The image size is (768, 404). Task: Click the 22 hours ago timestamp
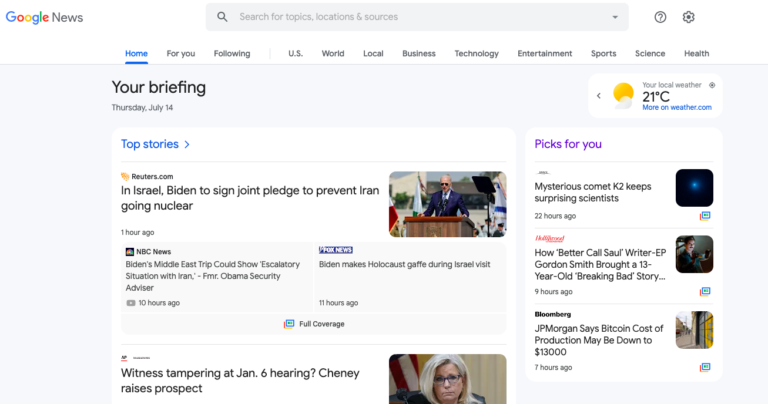[x=555, y=216]
